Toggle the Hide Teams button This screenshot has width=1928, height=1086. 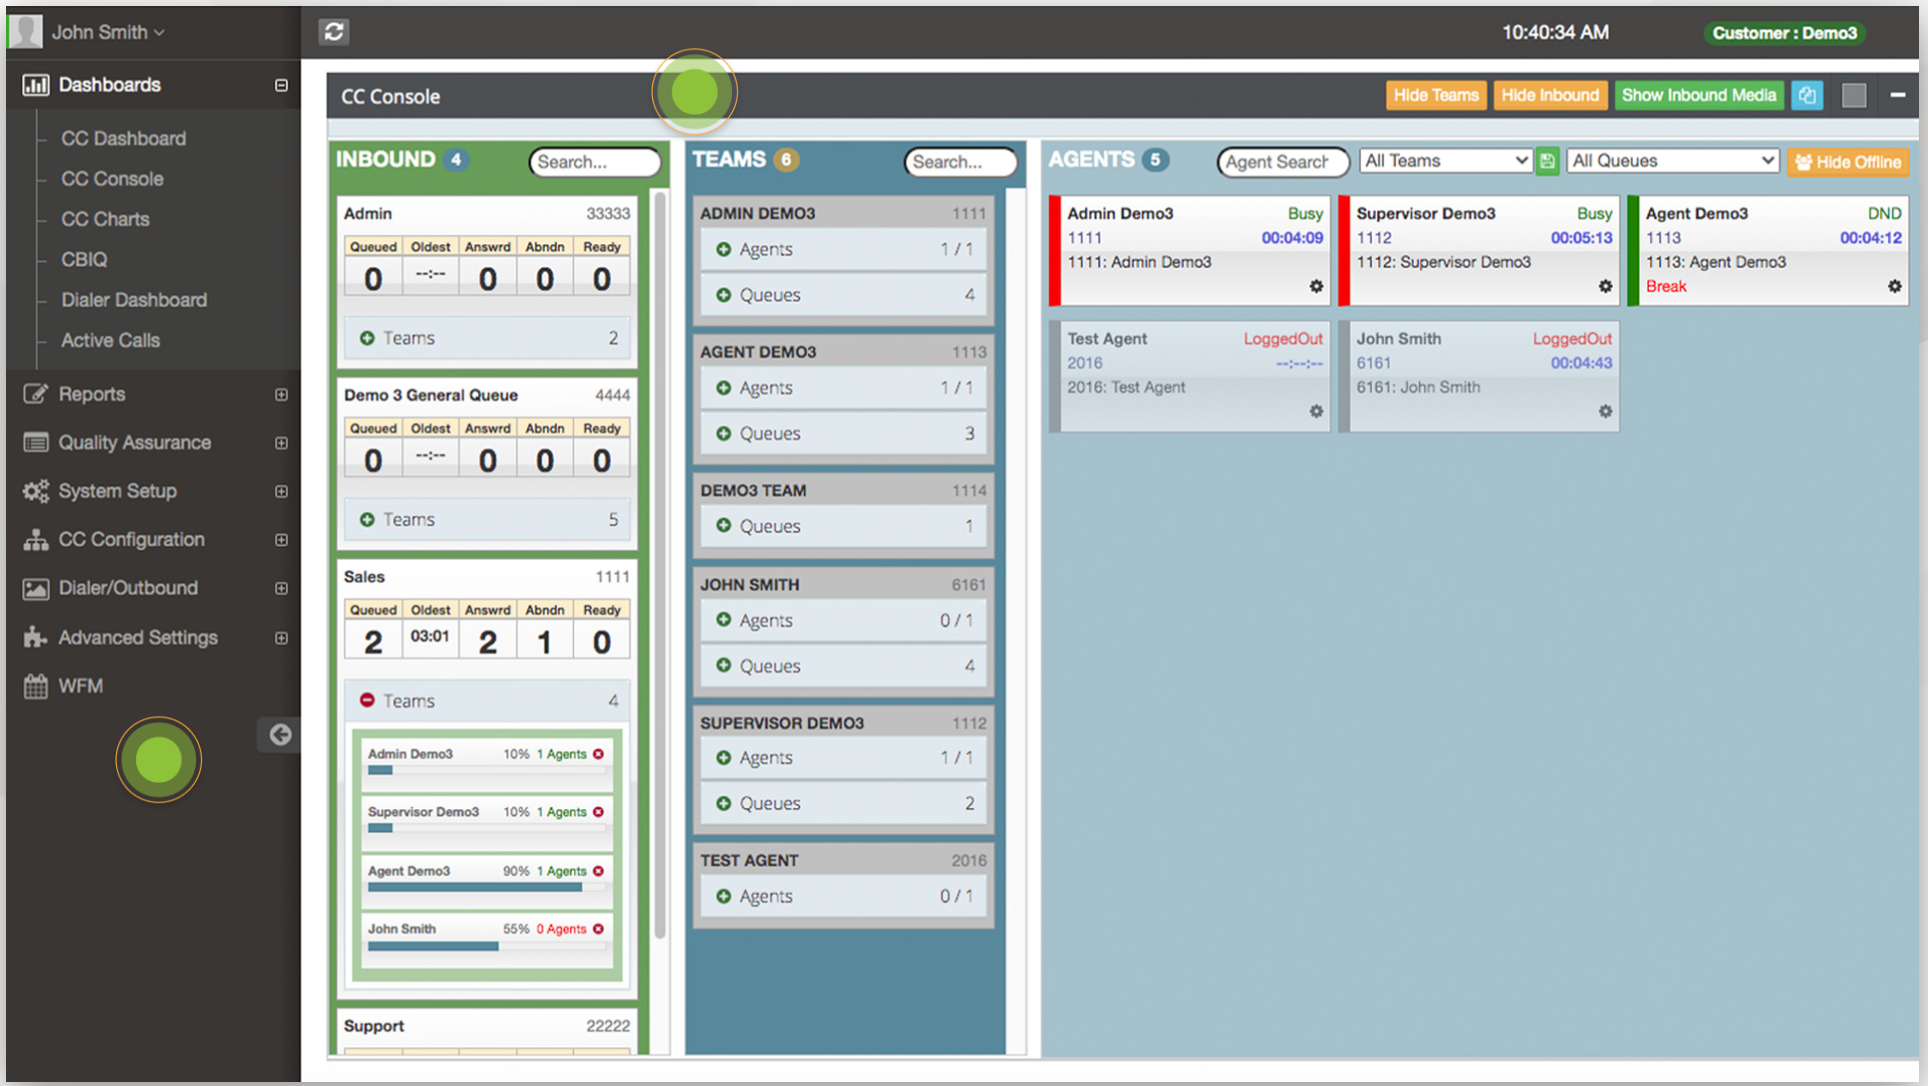1435,96
